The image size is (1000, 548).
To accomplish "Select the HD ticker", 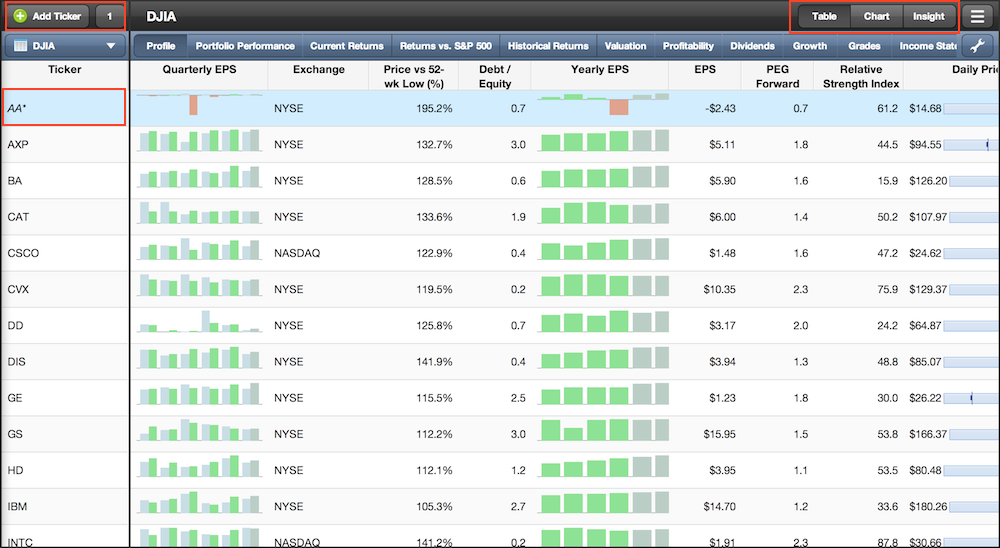I will tap(15, 470).
